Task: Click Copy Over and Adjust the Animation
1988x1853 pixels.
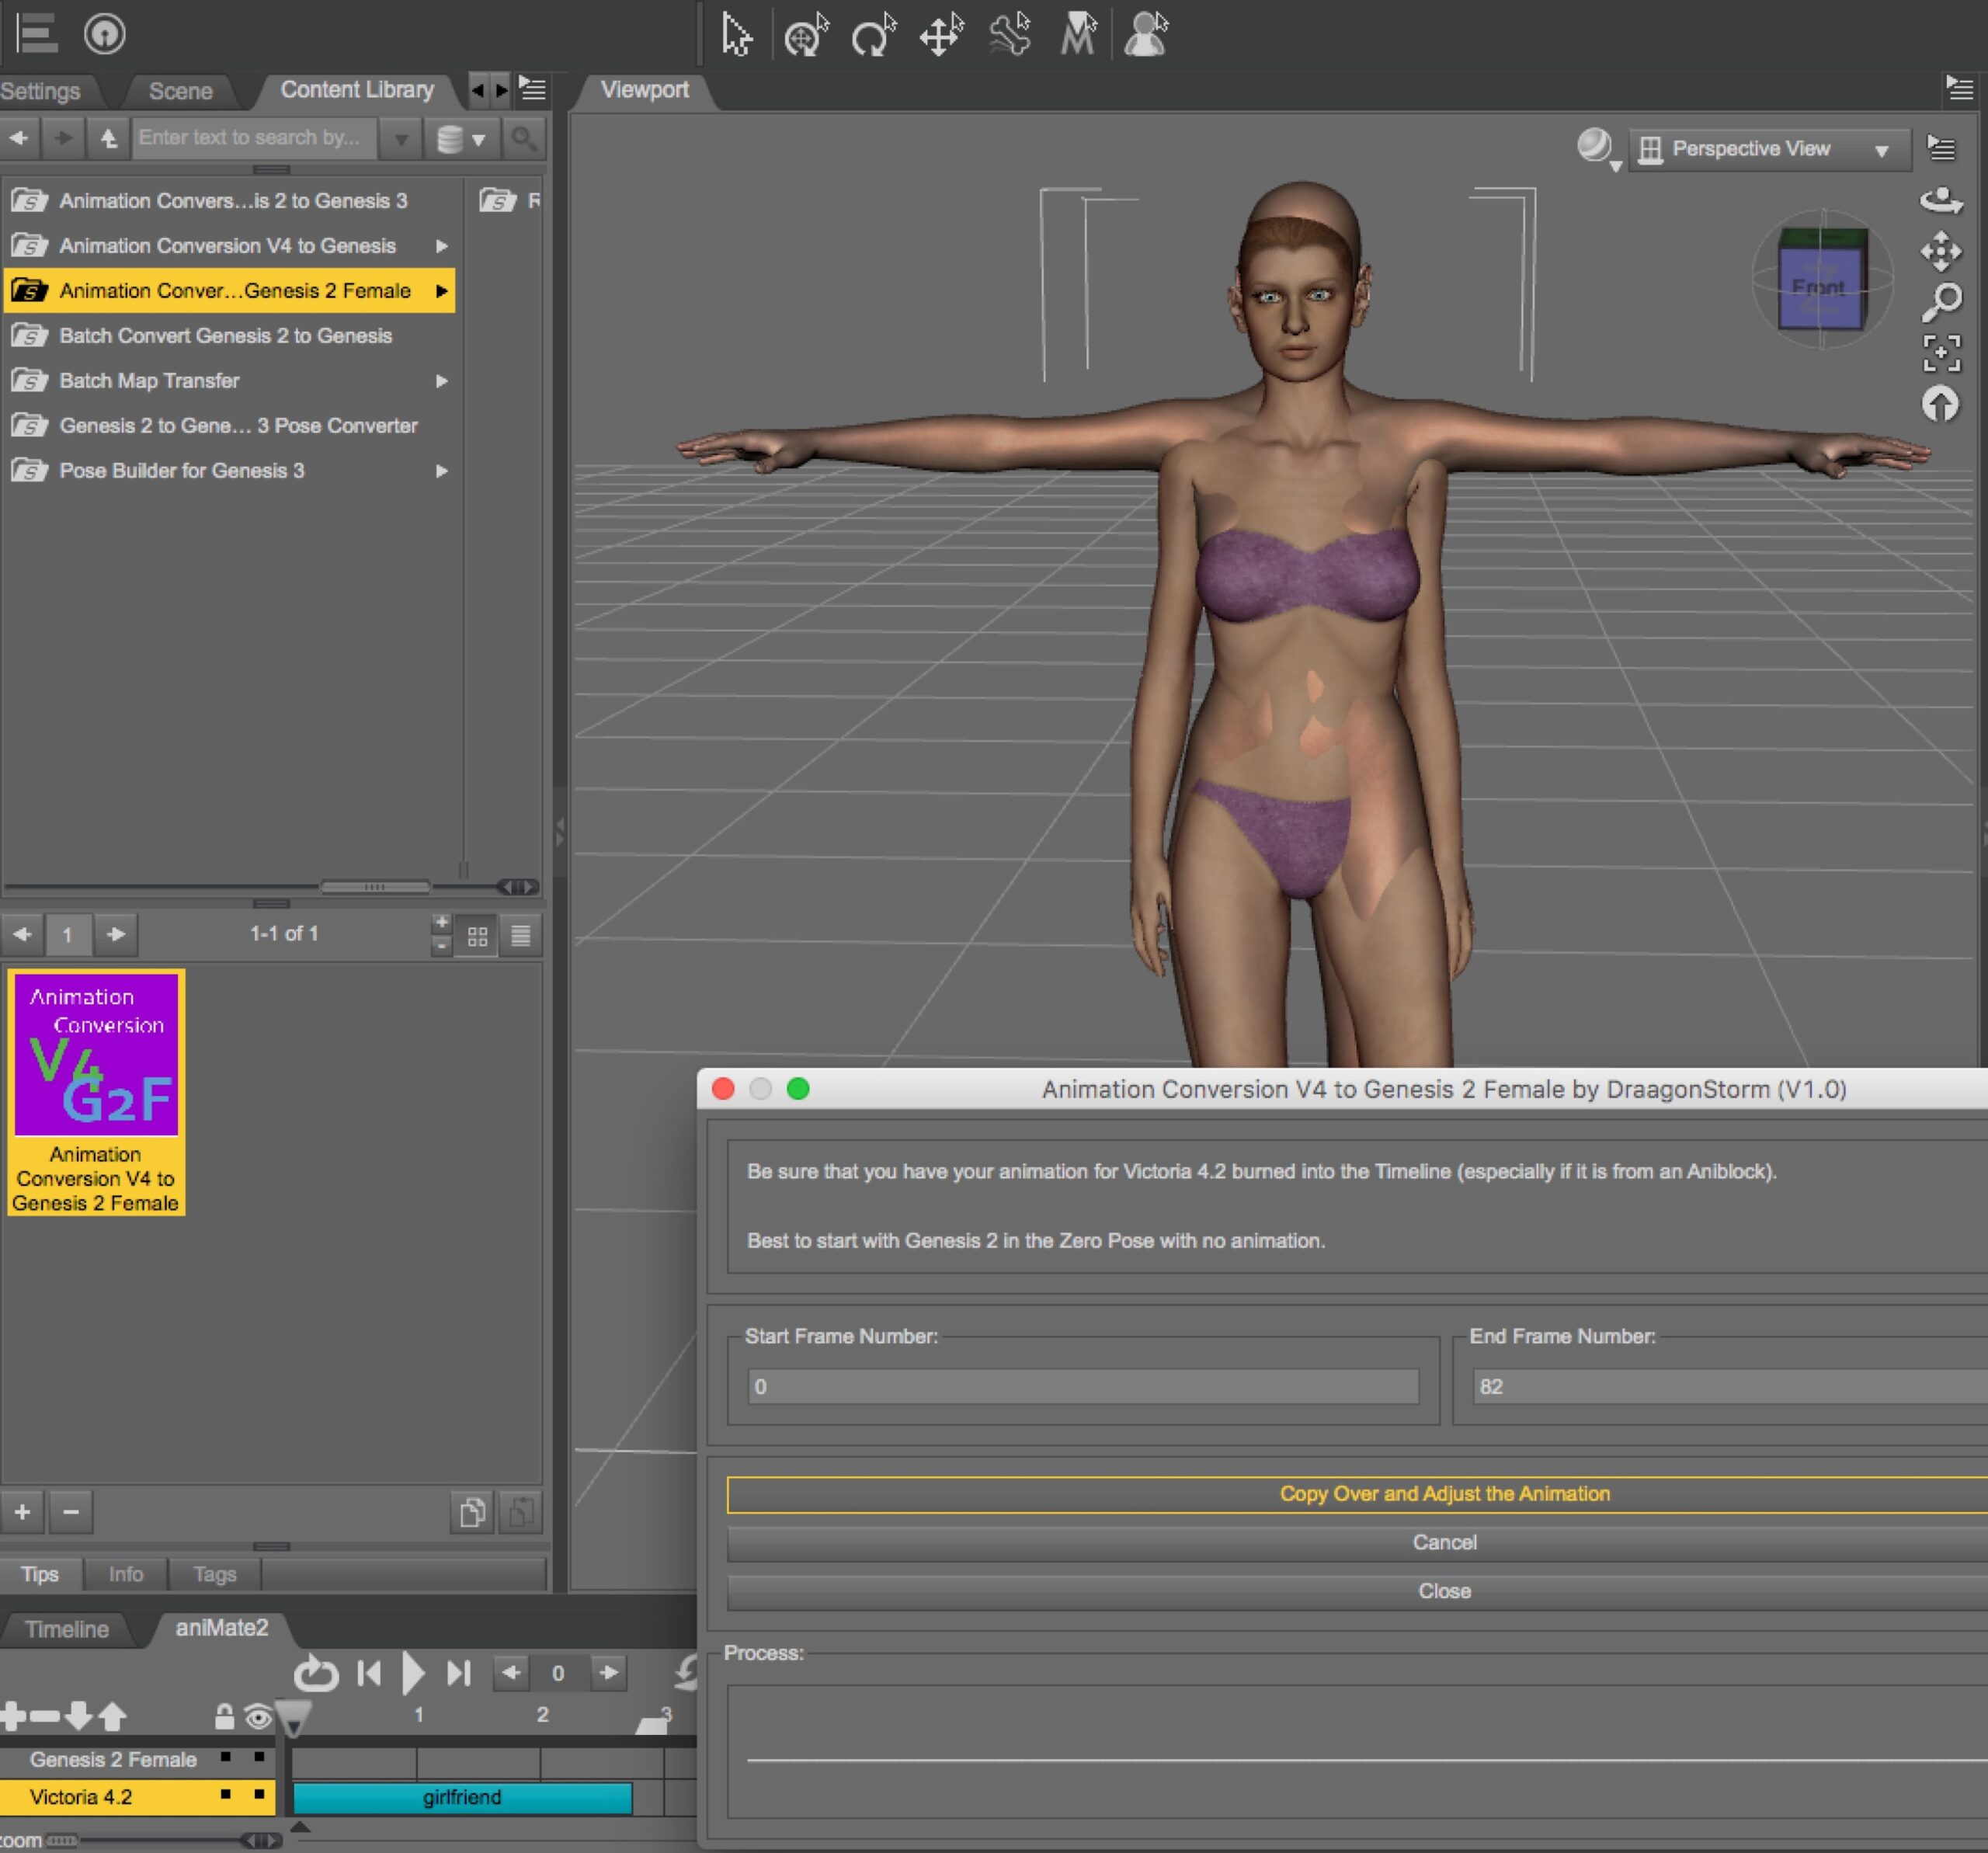Action: (1443, 1493)
